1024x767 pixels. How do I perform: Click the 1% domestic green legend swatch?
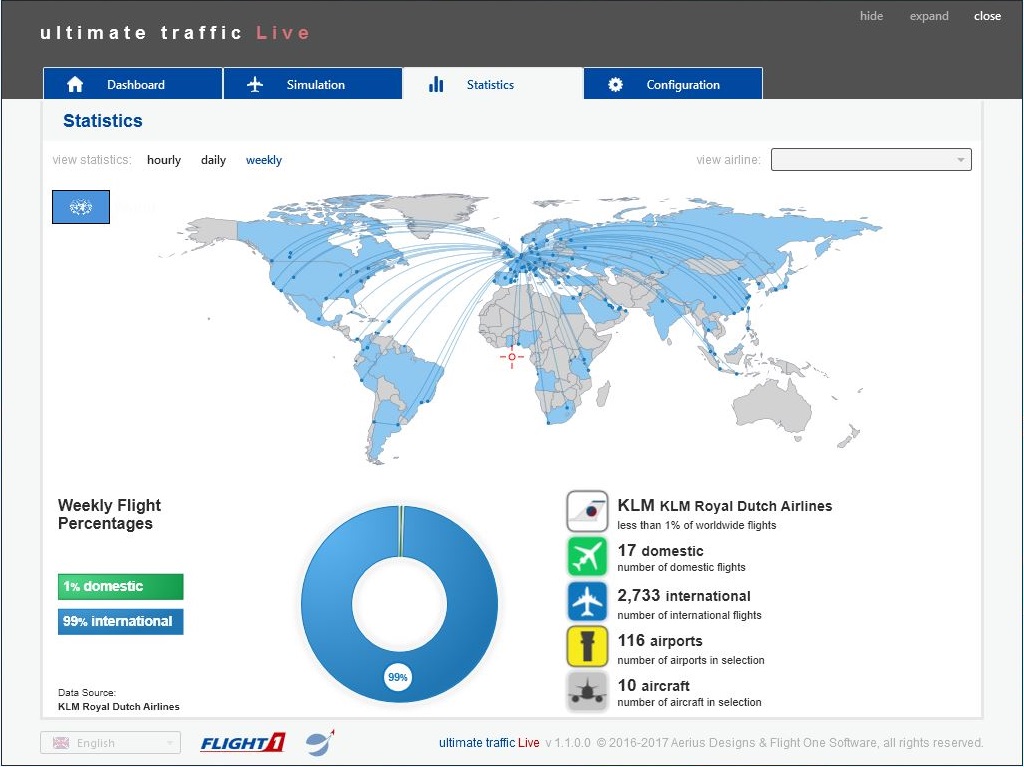(121, 587)
